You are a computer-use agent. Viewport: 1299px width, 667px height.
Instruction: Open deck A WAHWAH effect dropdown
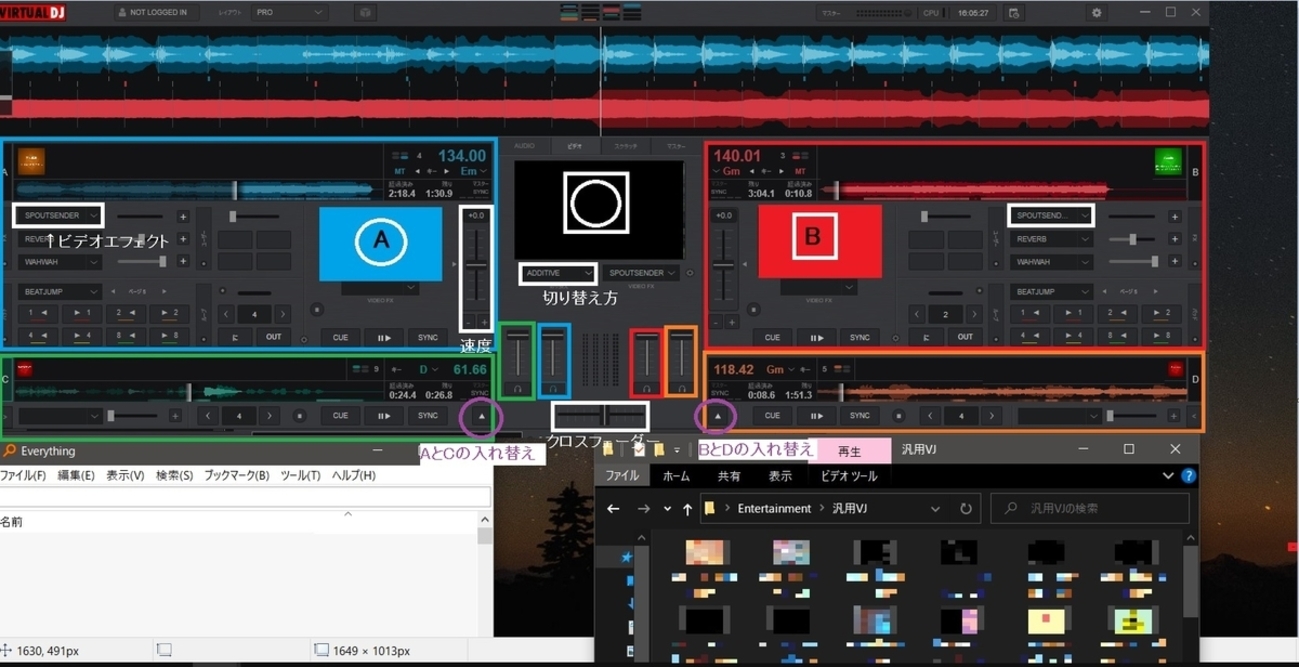point(59,262)
